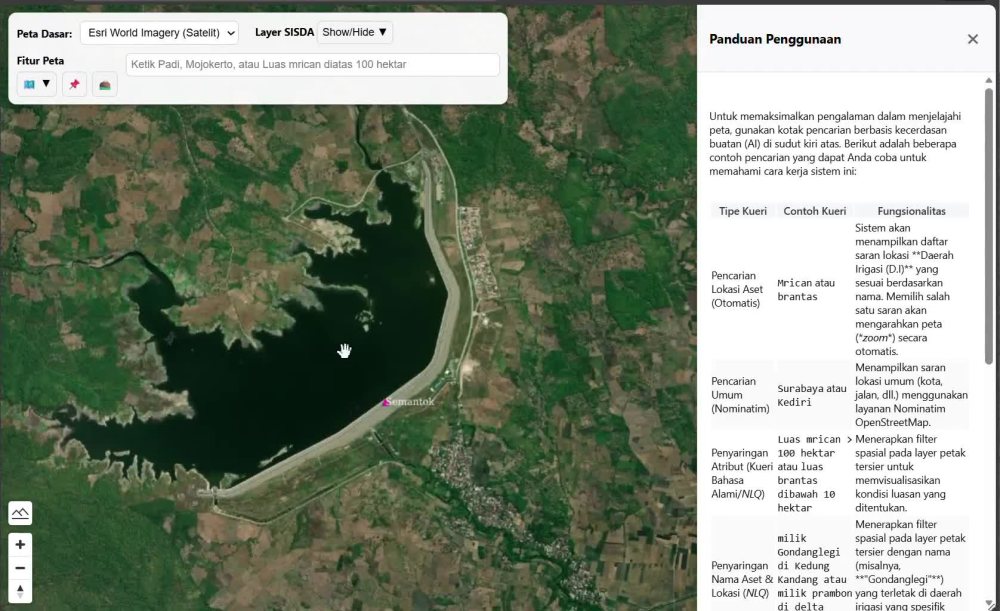Viewport: 1000px width, 611px height.
Task: Select 'milik Gondanglegi di Kedung Kandang' example
Action: coord(814,572)
